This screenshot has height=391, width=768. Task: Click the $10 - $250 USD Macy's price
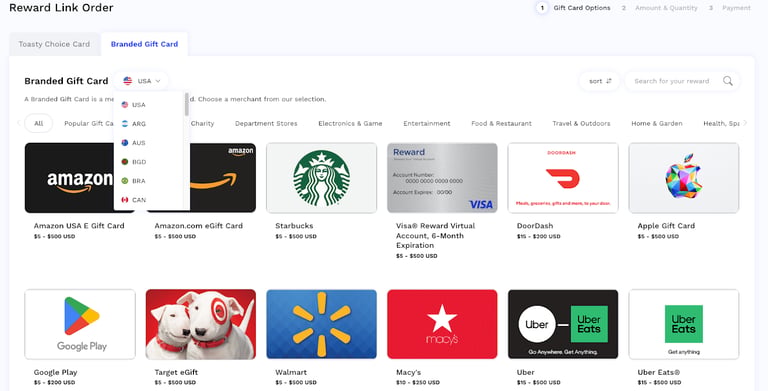tap(418, 383)
